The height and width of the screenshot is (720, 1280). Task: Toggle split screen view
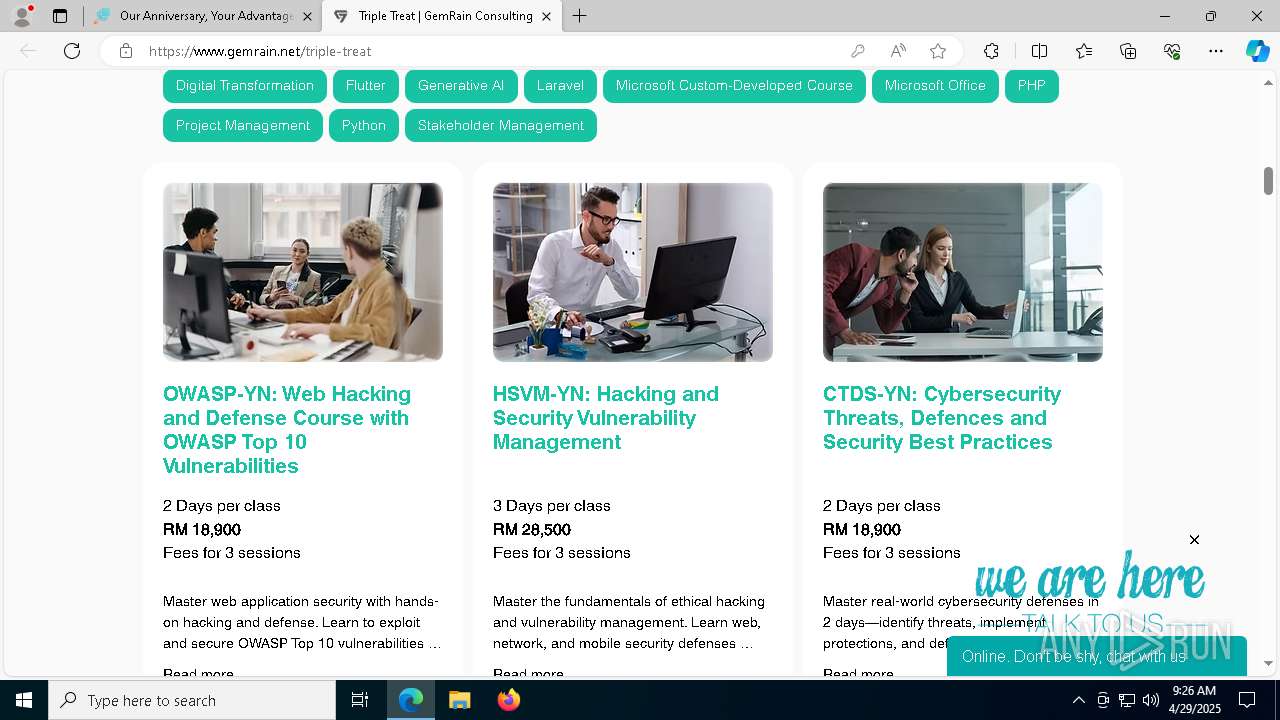click(1039, 51)
